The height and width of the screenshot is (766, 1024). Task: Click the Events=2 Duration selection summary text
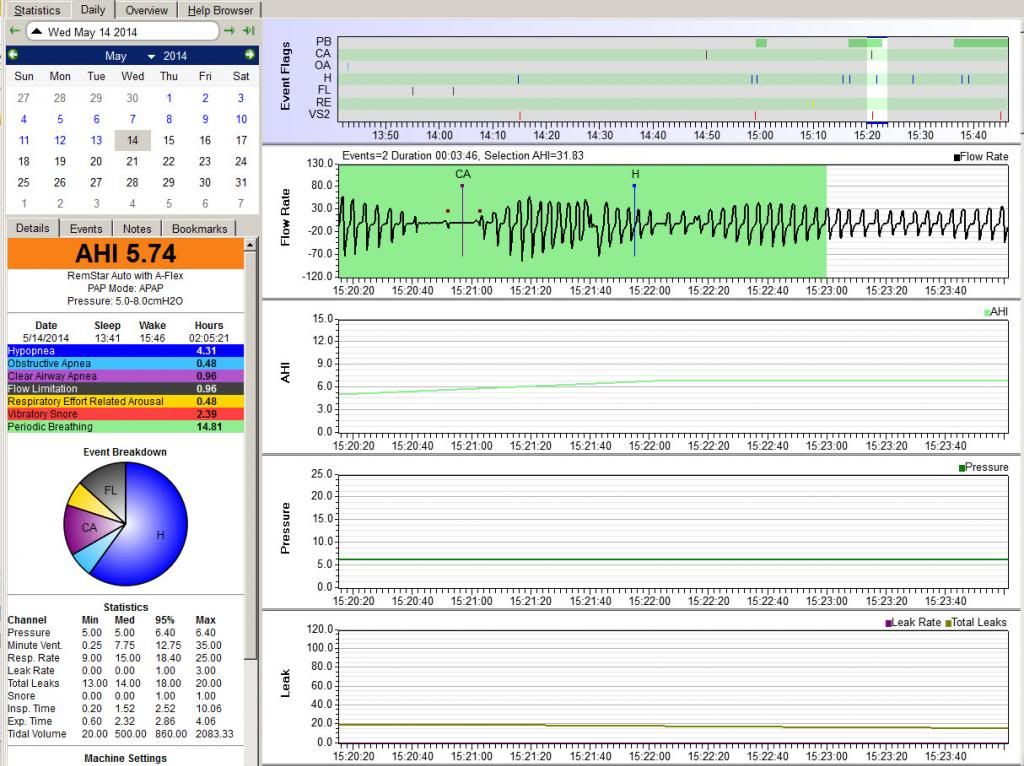[x=463, y=155]
